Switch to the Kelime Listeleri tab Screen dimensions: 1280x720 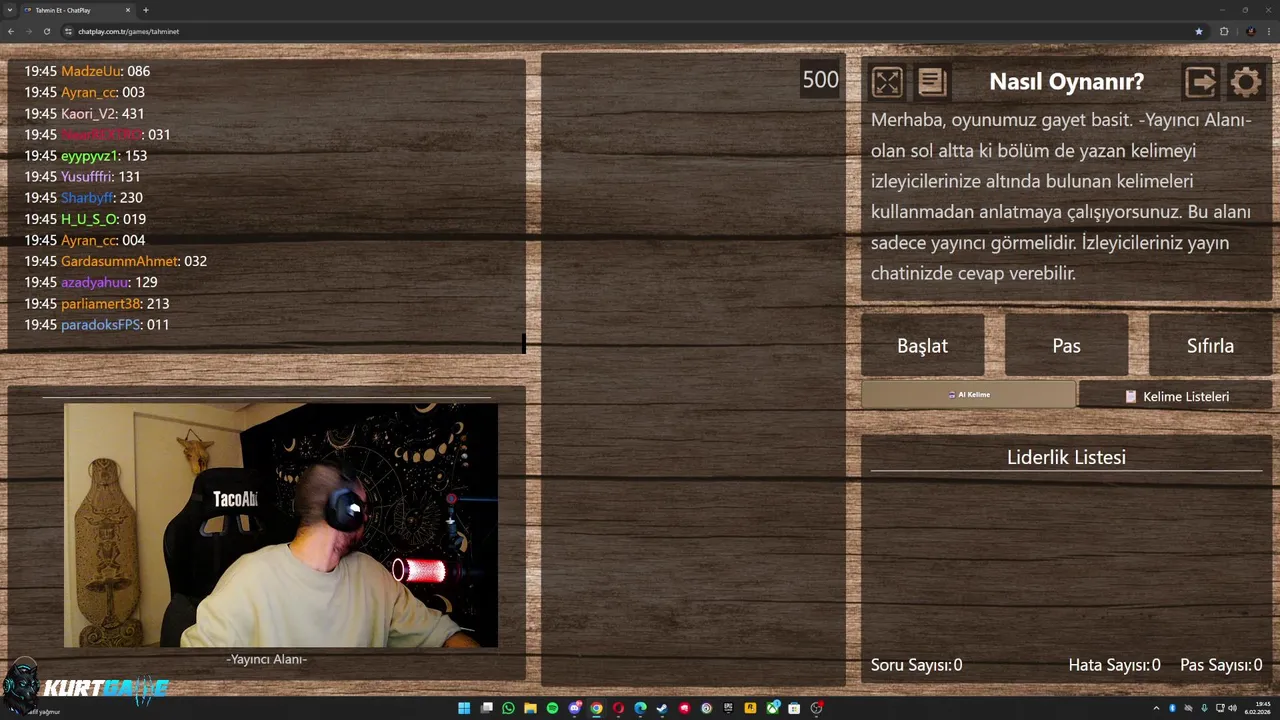tap(1176, 396)
